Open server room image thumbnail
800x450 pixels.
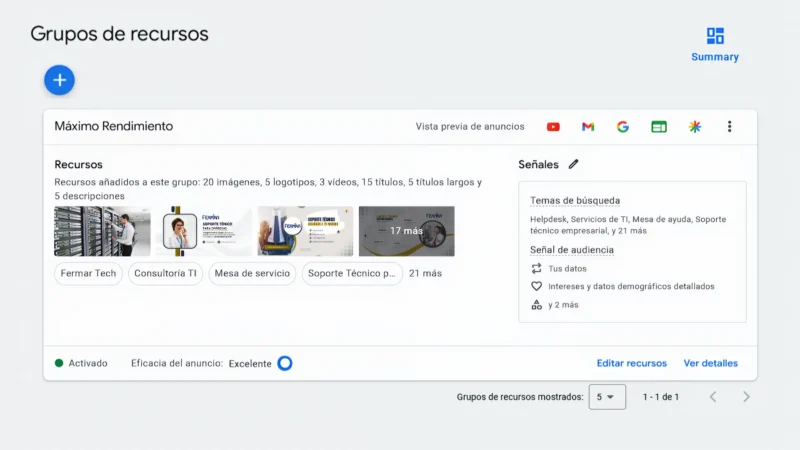tap(102, 231)
